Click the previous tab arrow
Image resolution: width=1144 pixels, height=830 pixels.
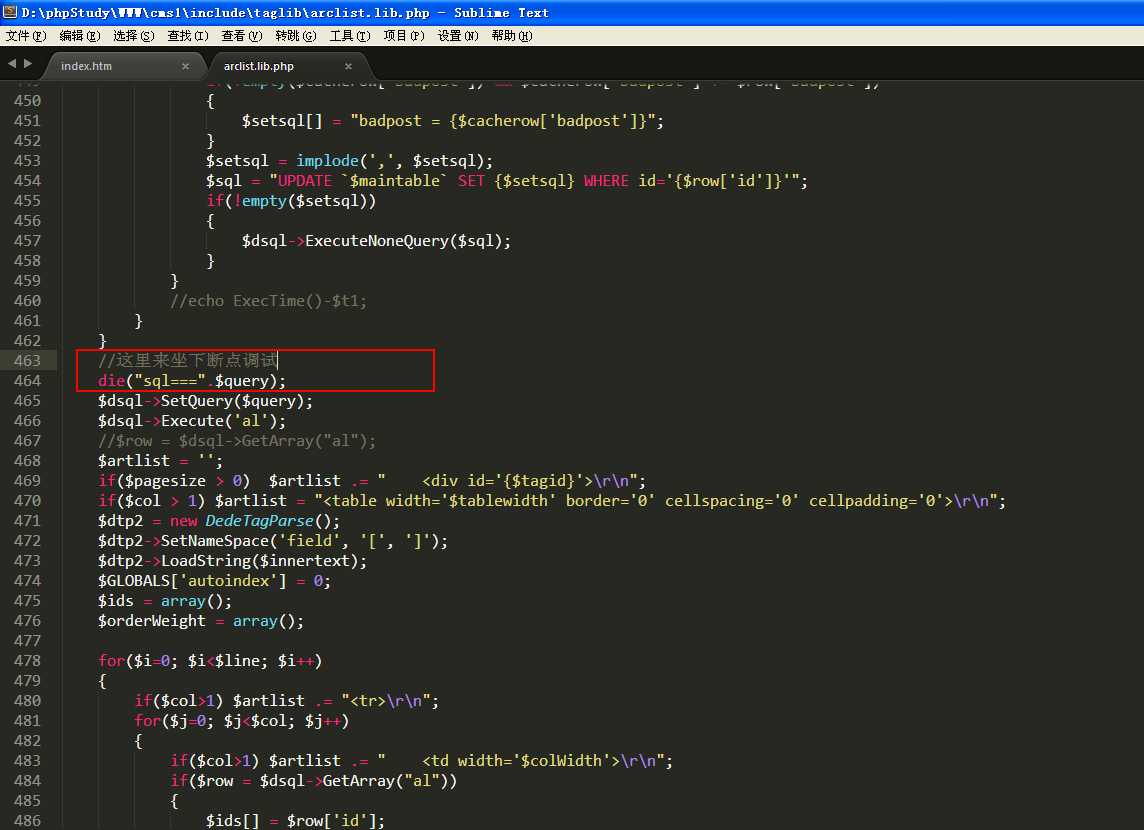tap(12, 64)
